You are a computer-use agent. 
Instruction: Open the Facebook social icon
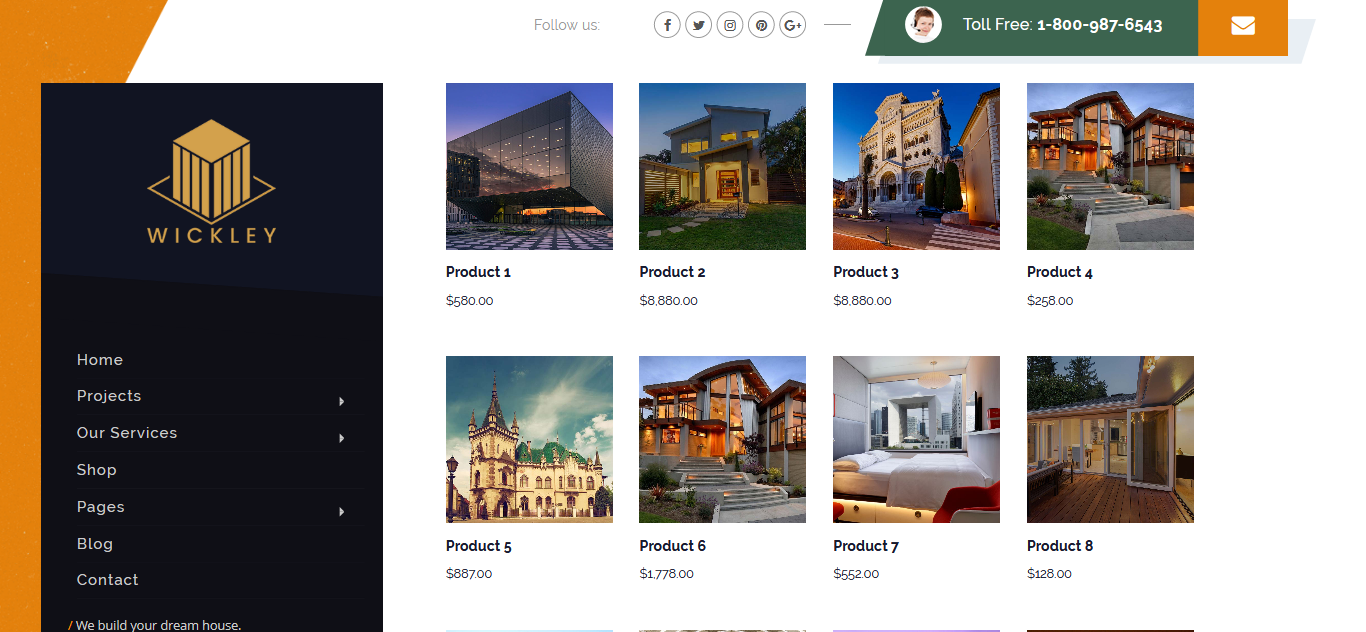(x=667, y=25)
